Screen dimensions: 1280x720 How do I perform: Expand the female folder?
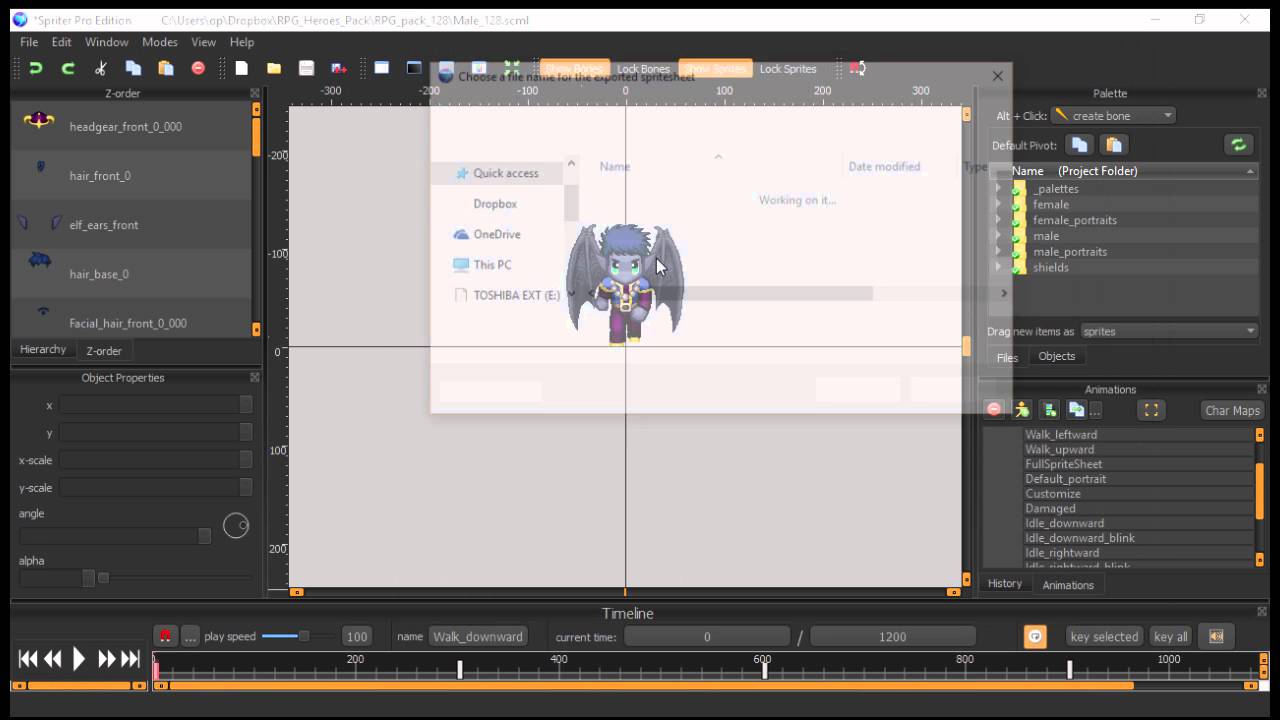(998, 204)
